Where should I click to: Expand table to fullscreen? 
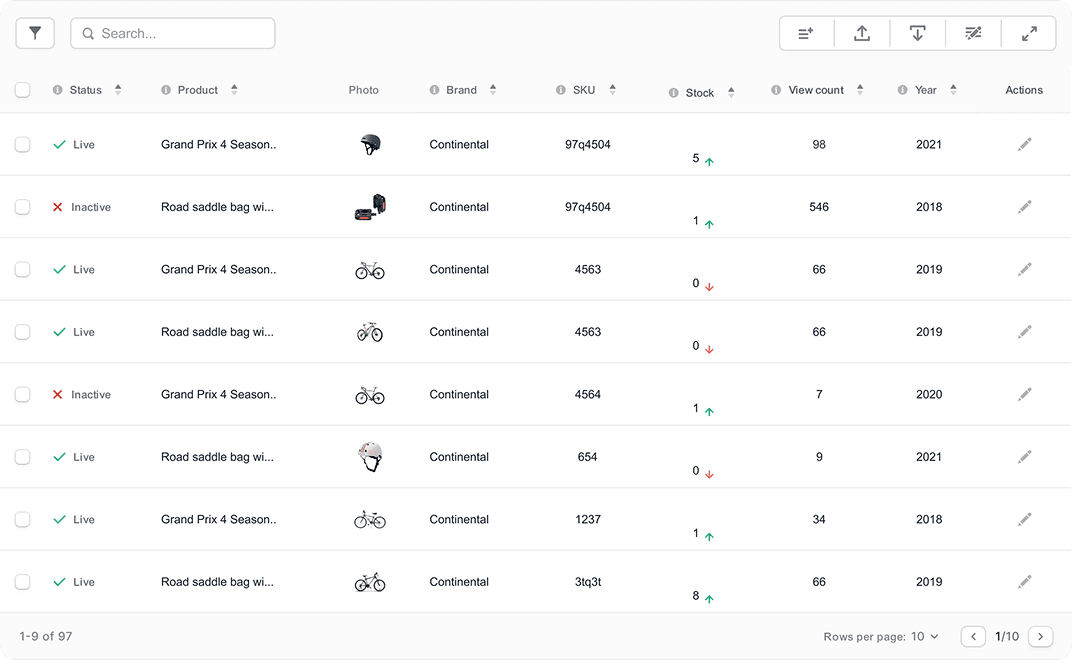(1029, 33)
